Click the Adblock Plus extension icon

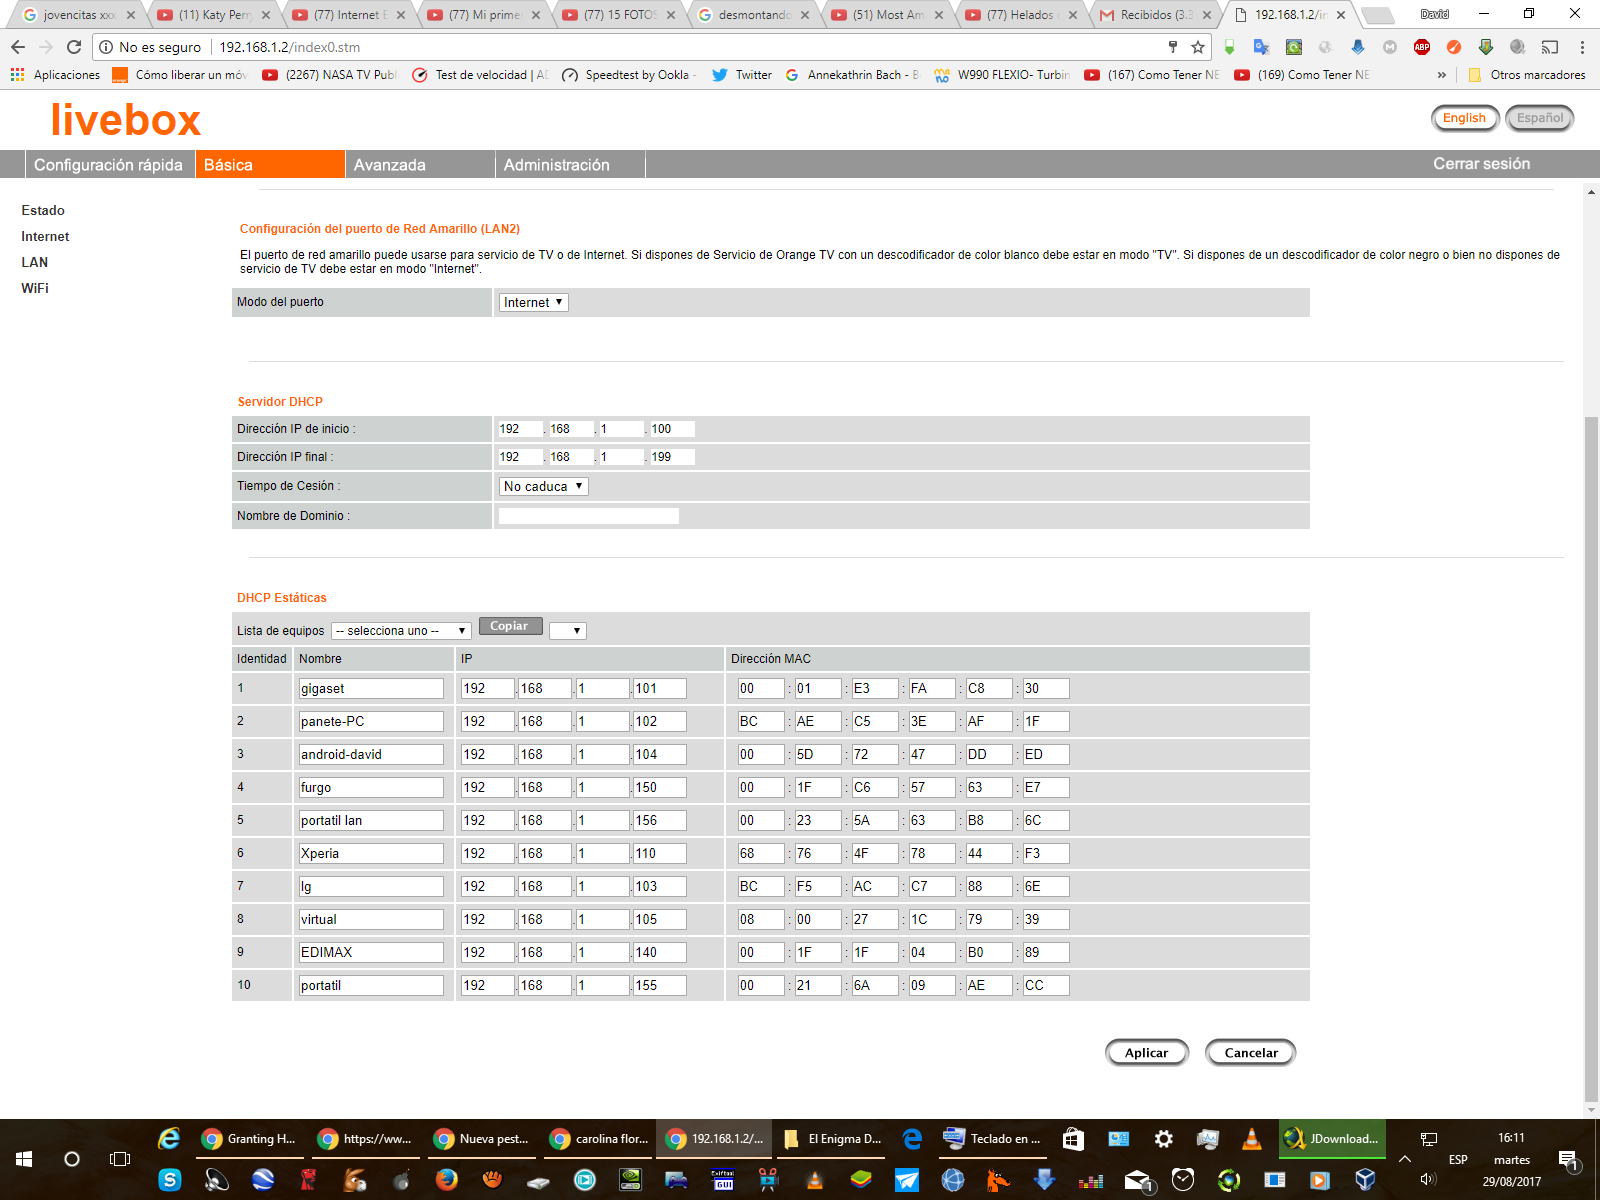1421,47
